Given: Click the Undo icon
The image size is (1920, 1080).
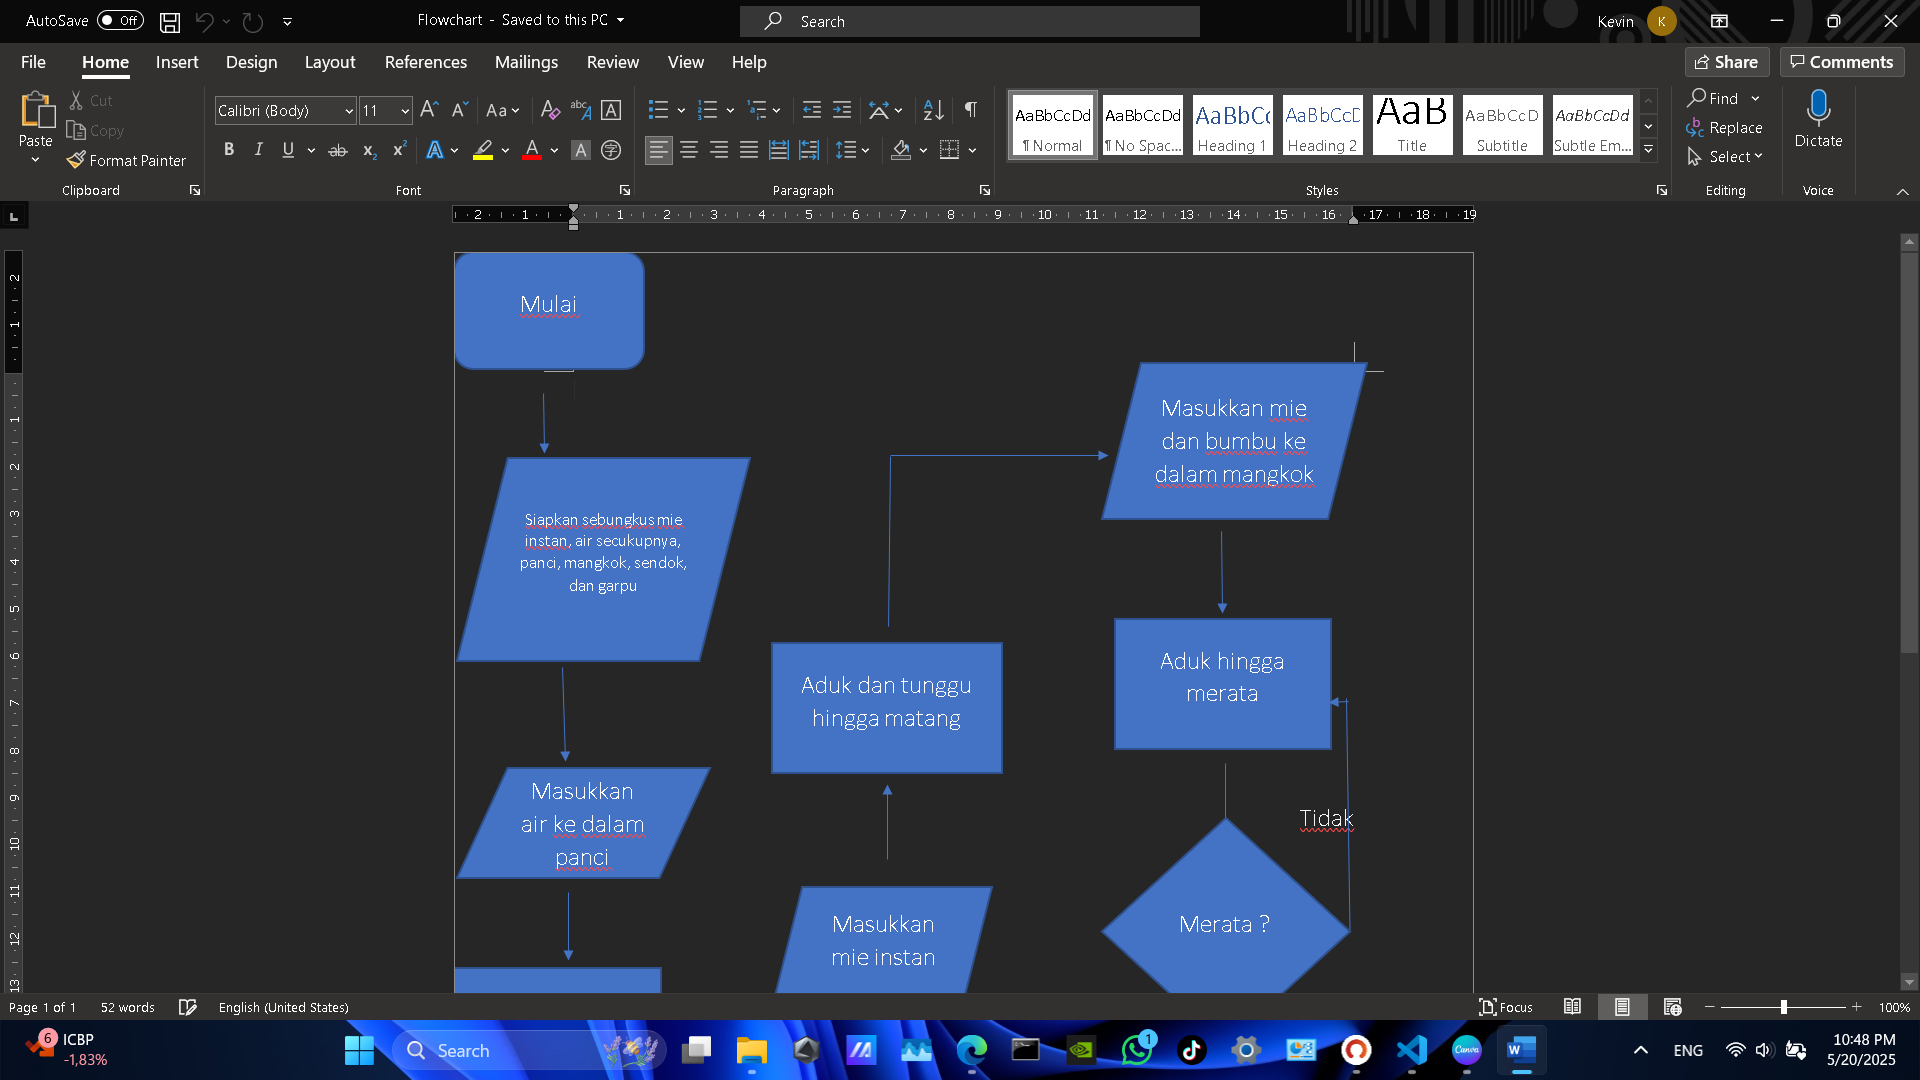Looking at the screenshot, I should click(204, 21).
